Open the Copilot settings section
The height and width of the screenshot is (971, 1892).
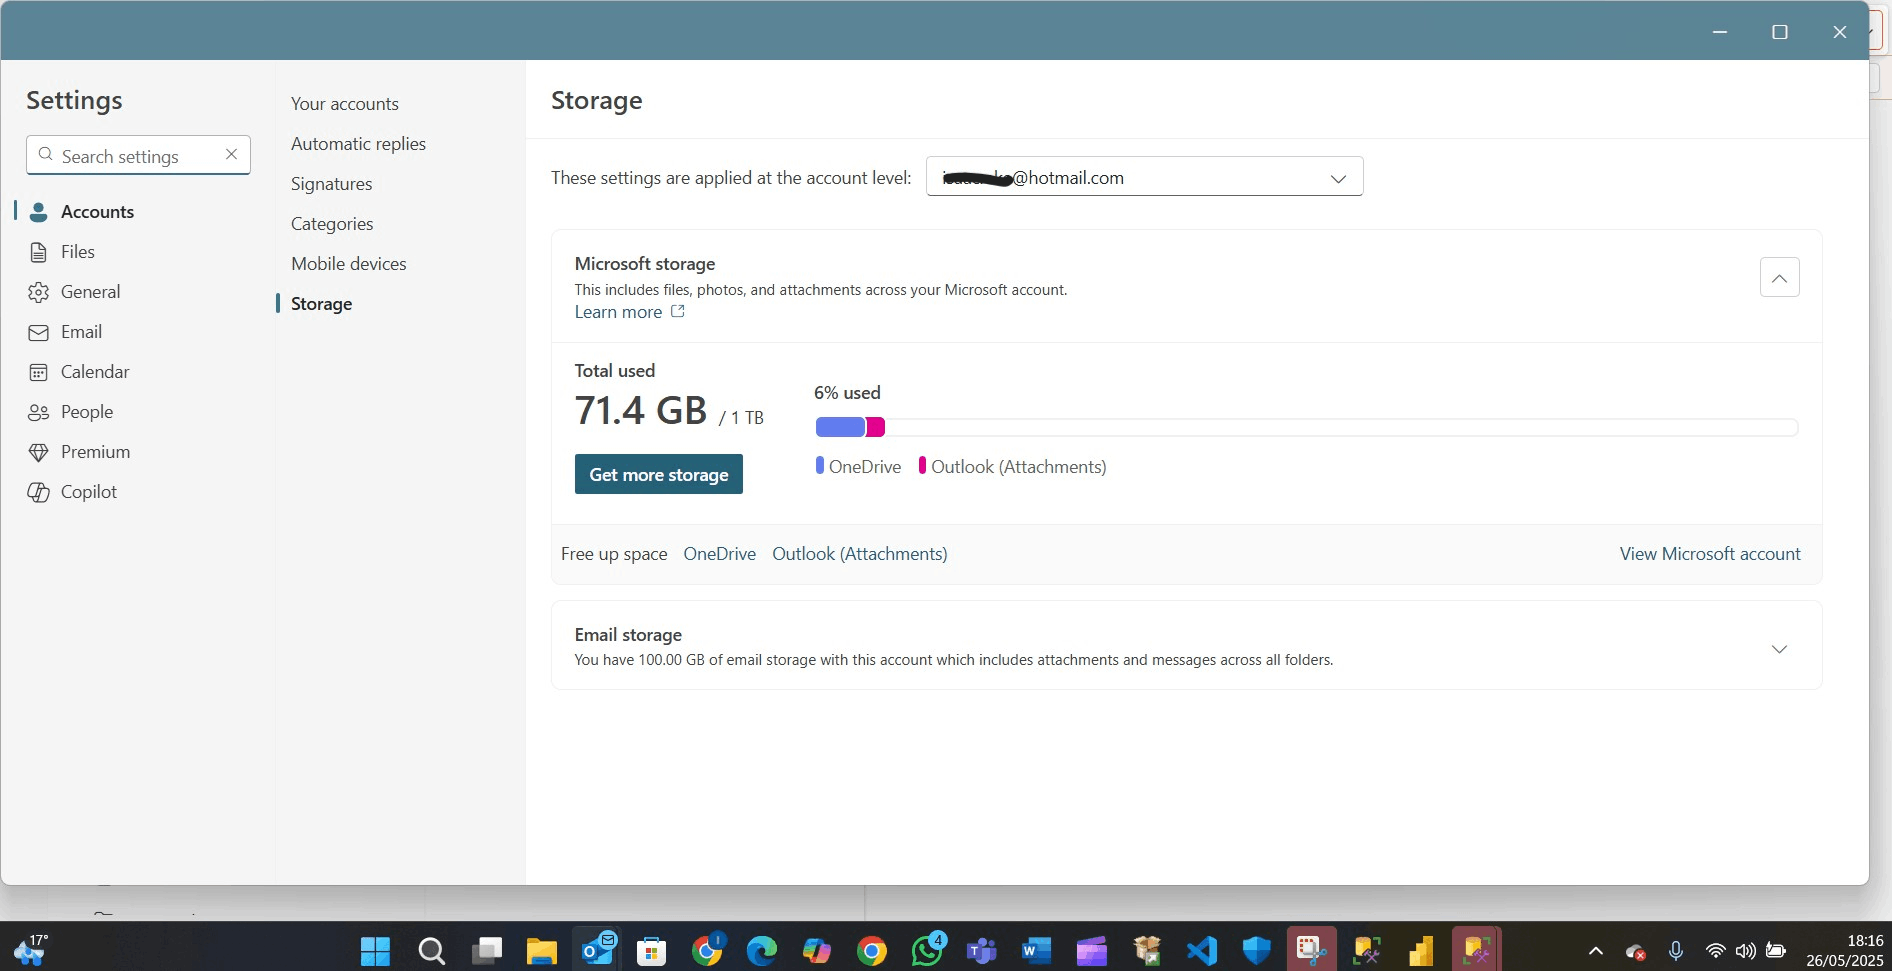[88, 491]
